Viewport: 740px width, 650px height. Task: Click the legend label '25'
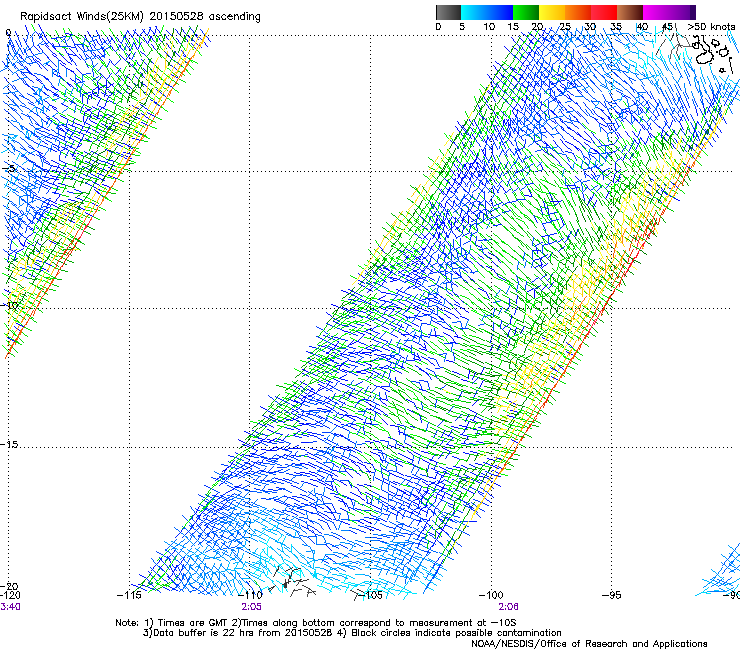565,27
